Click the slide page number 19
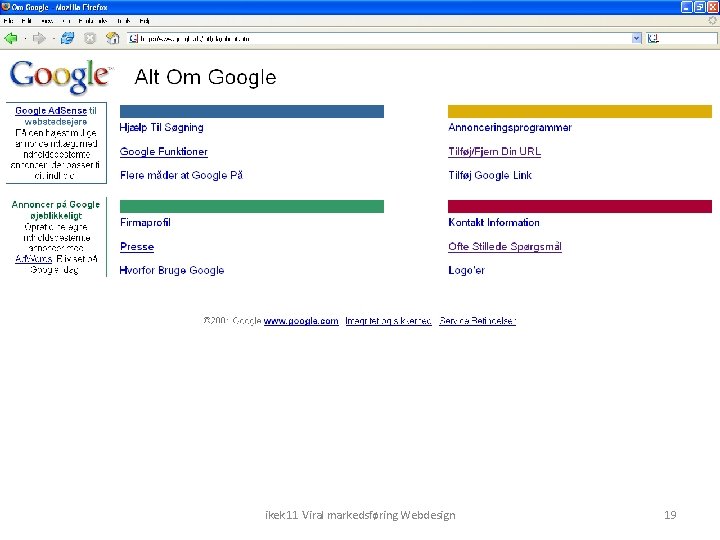The width and height of the screenshot is (720, 540). (x=670, y=515)
